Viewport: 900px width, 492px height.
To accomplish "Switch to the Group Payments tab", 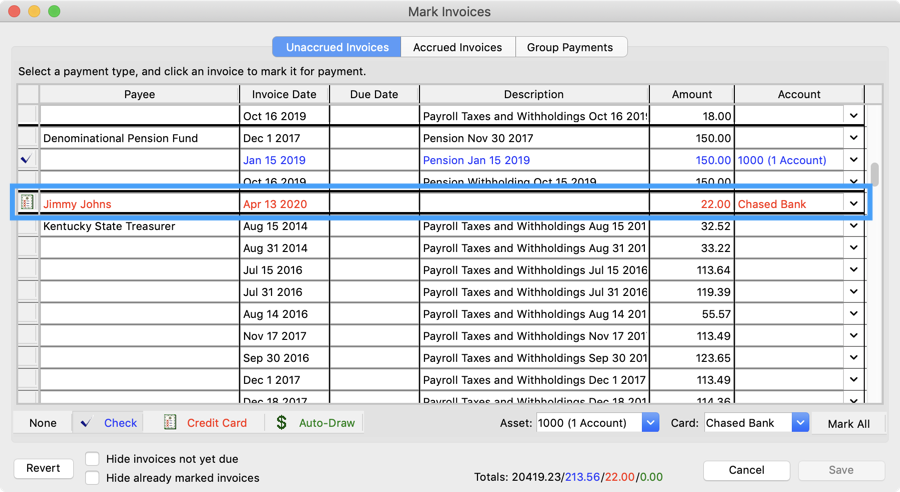I will (x=570, y=47).
